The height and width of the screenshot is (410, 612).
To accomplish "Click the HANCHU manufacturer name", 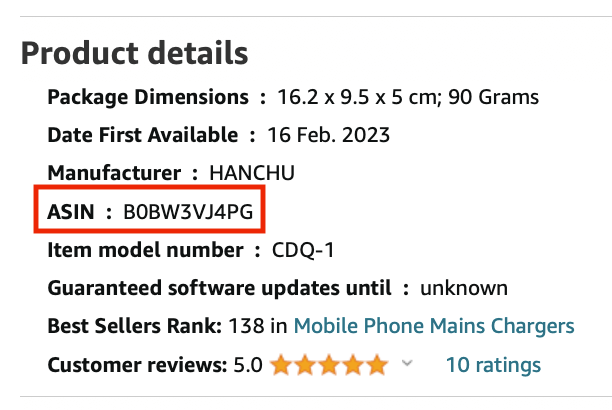I will (x=252, y=173).
